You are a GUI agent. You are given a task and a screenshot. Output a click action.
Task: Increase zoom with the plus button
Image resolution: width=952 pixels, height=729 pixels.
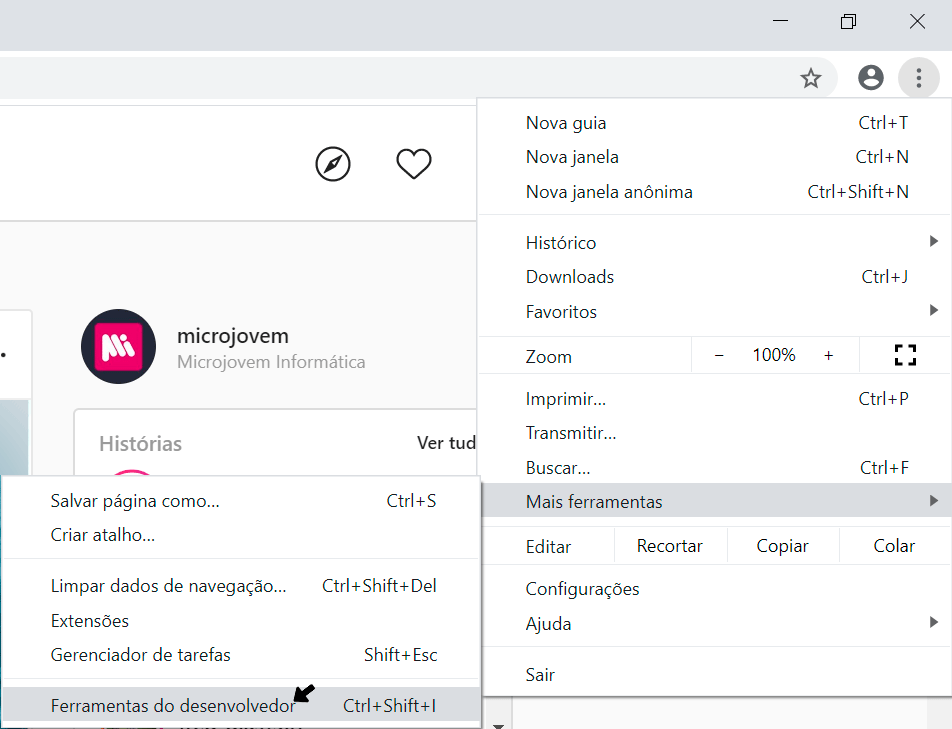click(828, 356)
